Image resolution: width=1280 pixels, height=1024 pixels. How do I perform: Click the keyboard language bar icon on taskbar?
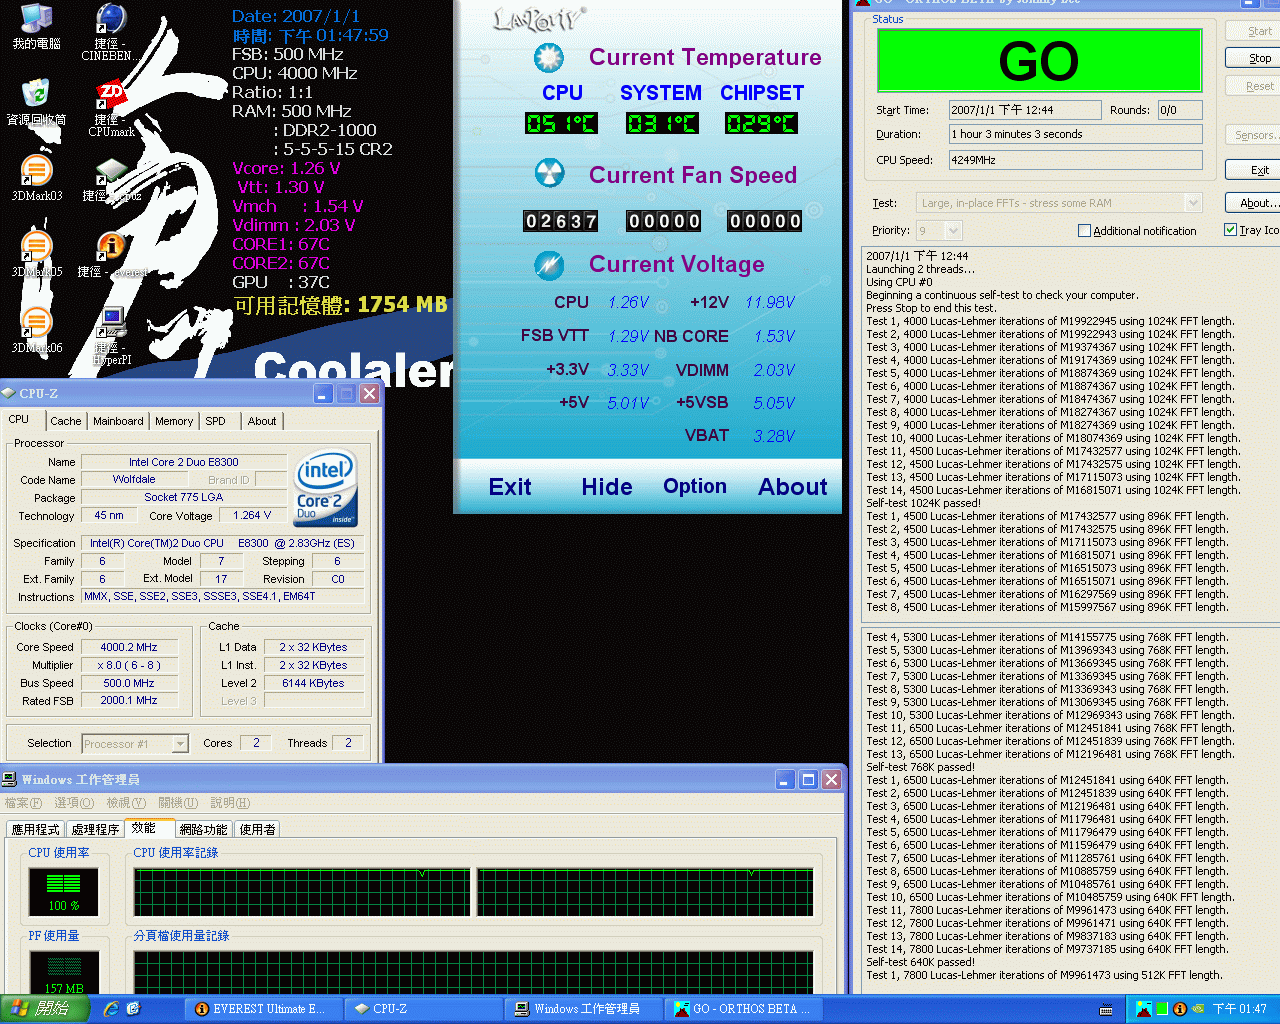(1106, 1010)
